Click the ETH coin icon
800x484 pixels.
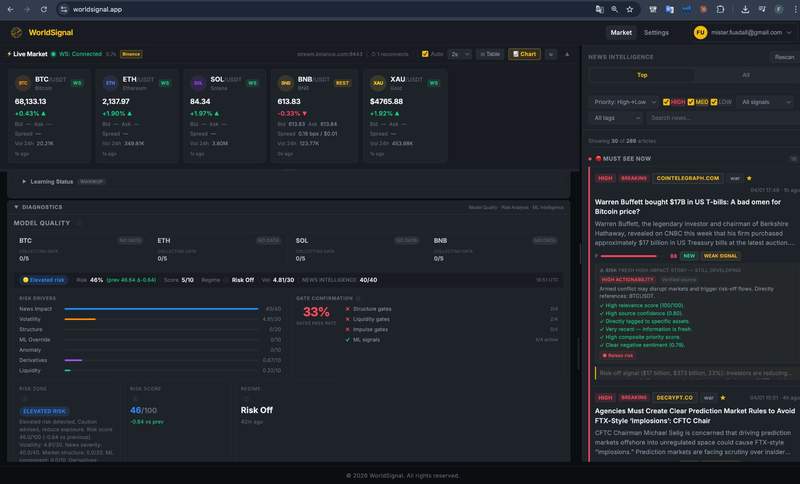pos(110,83)
